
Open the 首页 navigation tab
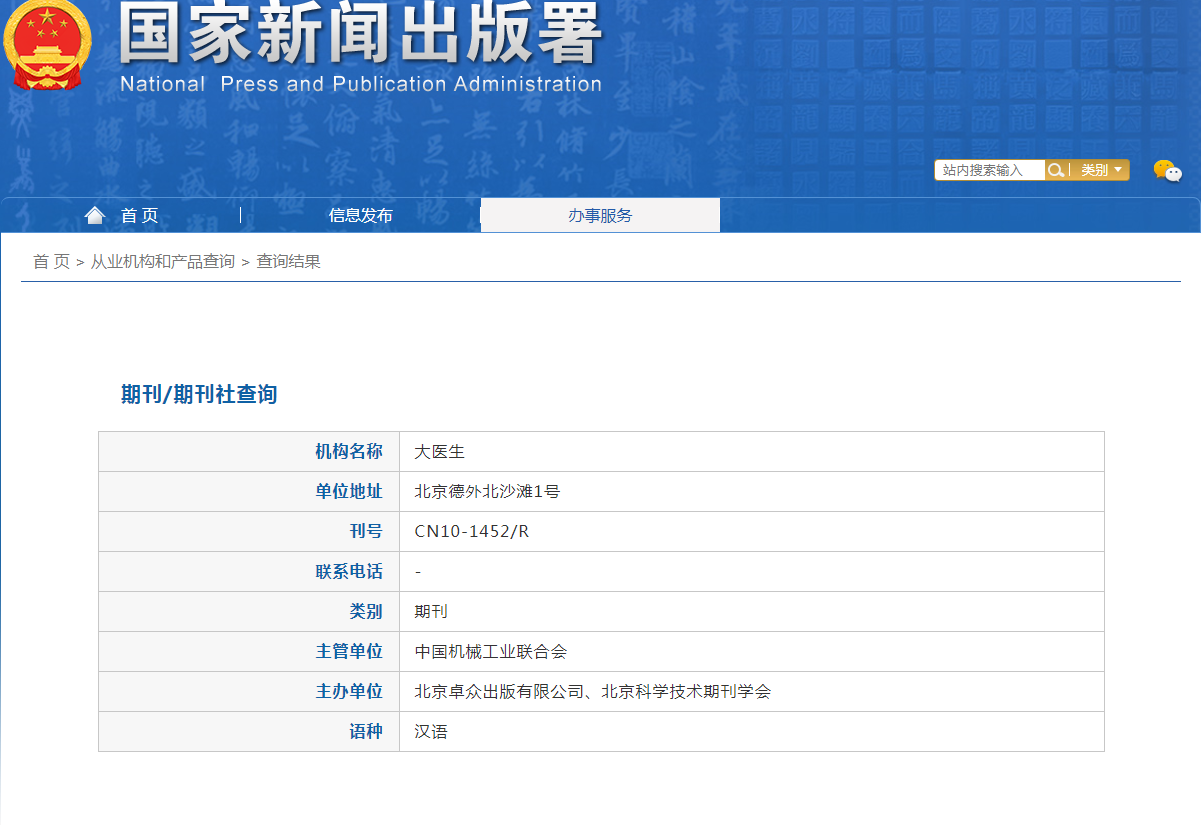(139, 215)
